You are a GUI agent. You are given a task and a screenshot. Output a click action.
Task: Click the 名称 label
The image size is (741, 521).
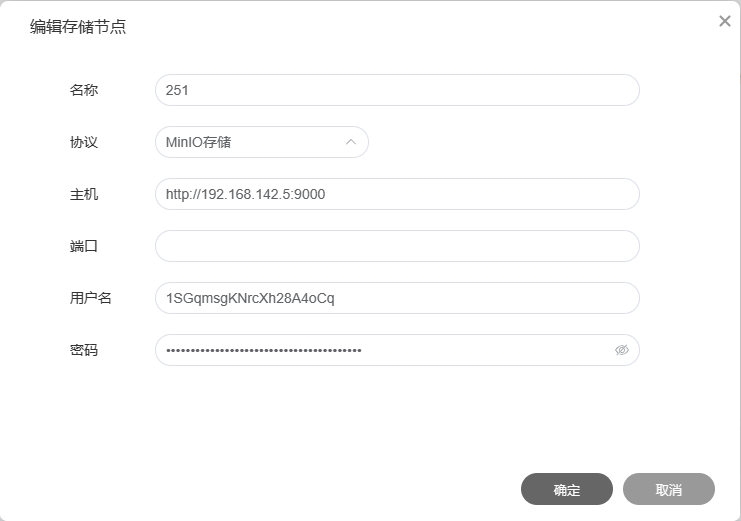[84, 90]
